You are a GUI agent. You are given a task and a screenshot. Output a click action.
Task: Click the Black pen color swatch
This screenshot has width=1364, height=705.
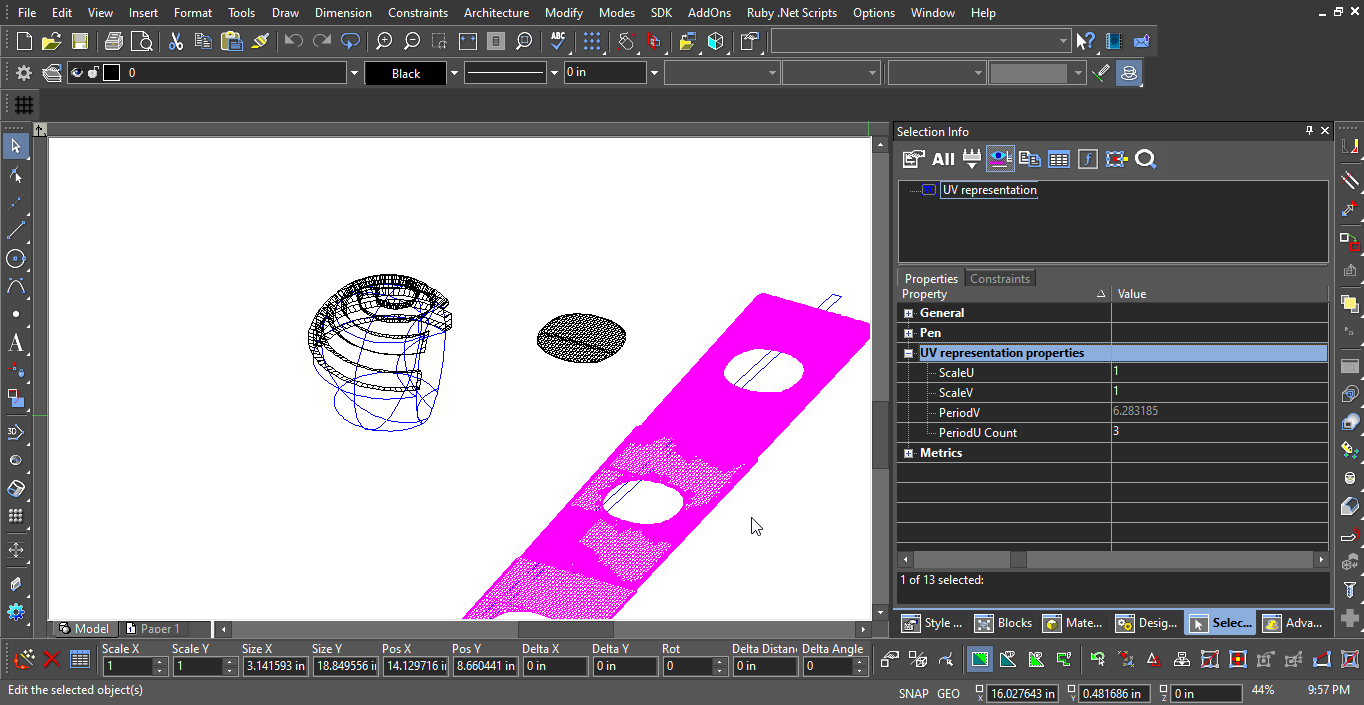click(x=405, y=73)
